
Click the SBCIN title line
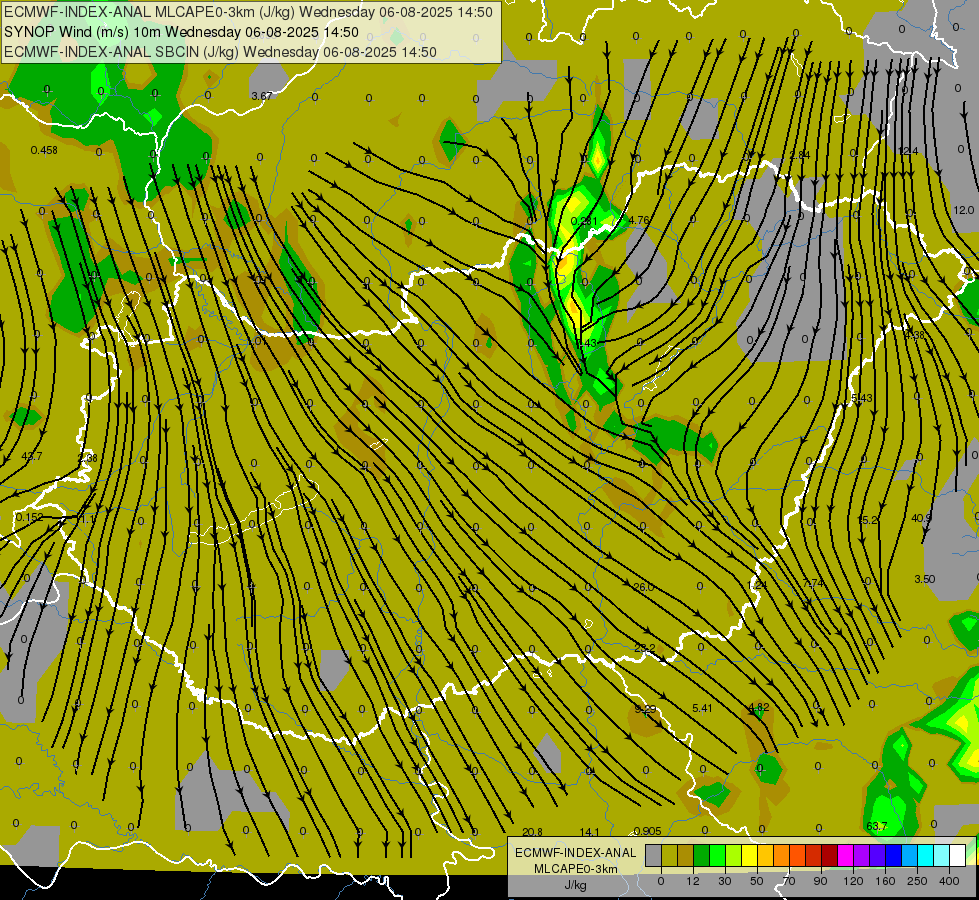pos(220,52)
